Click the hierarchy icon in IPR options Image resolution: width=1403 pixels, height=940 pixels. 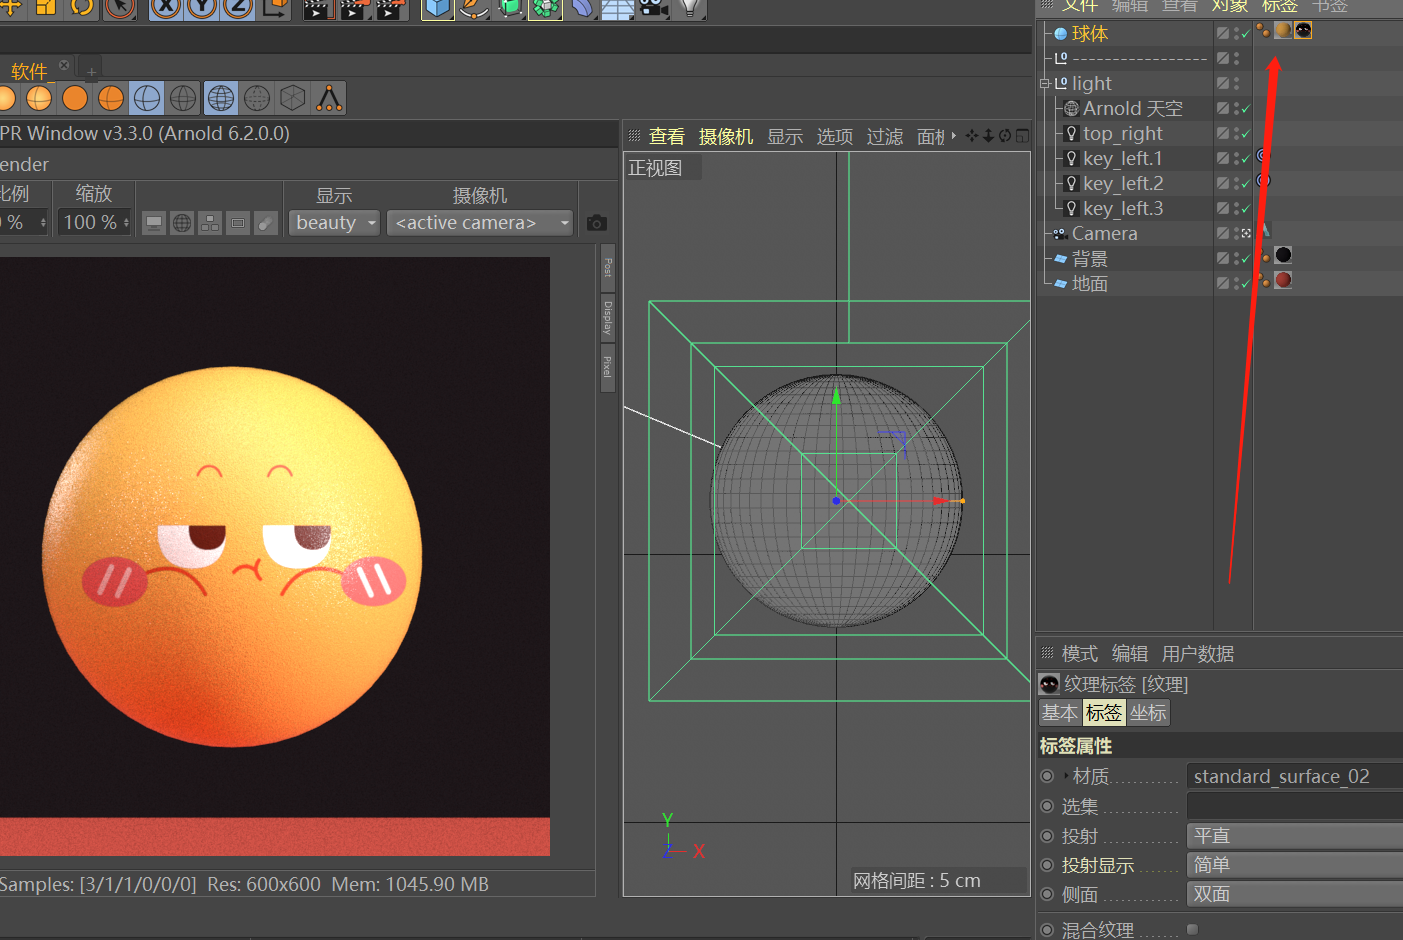point(210,223)
